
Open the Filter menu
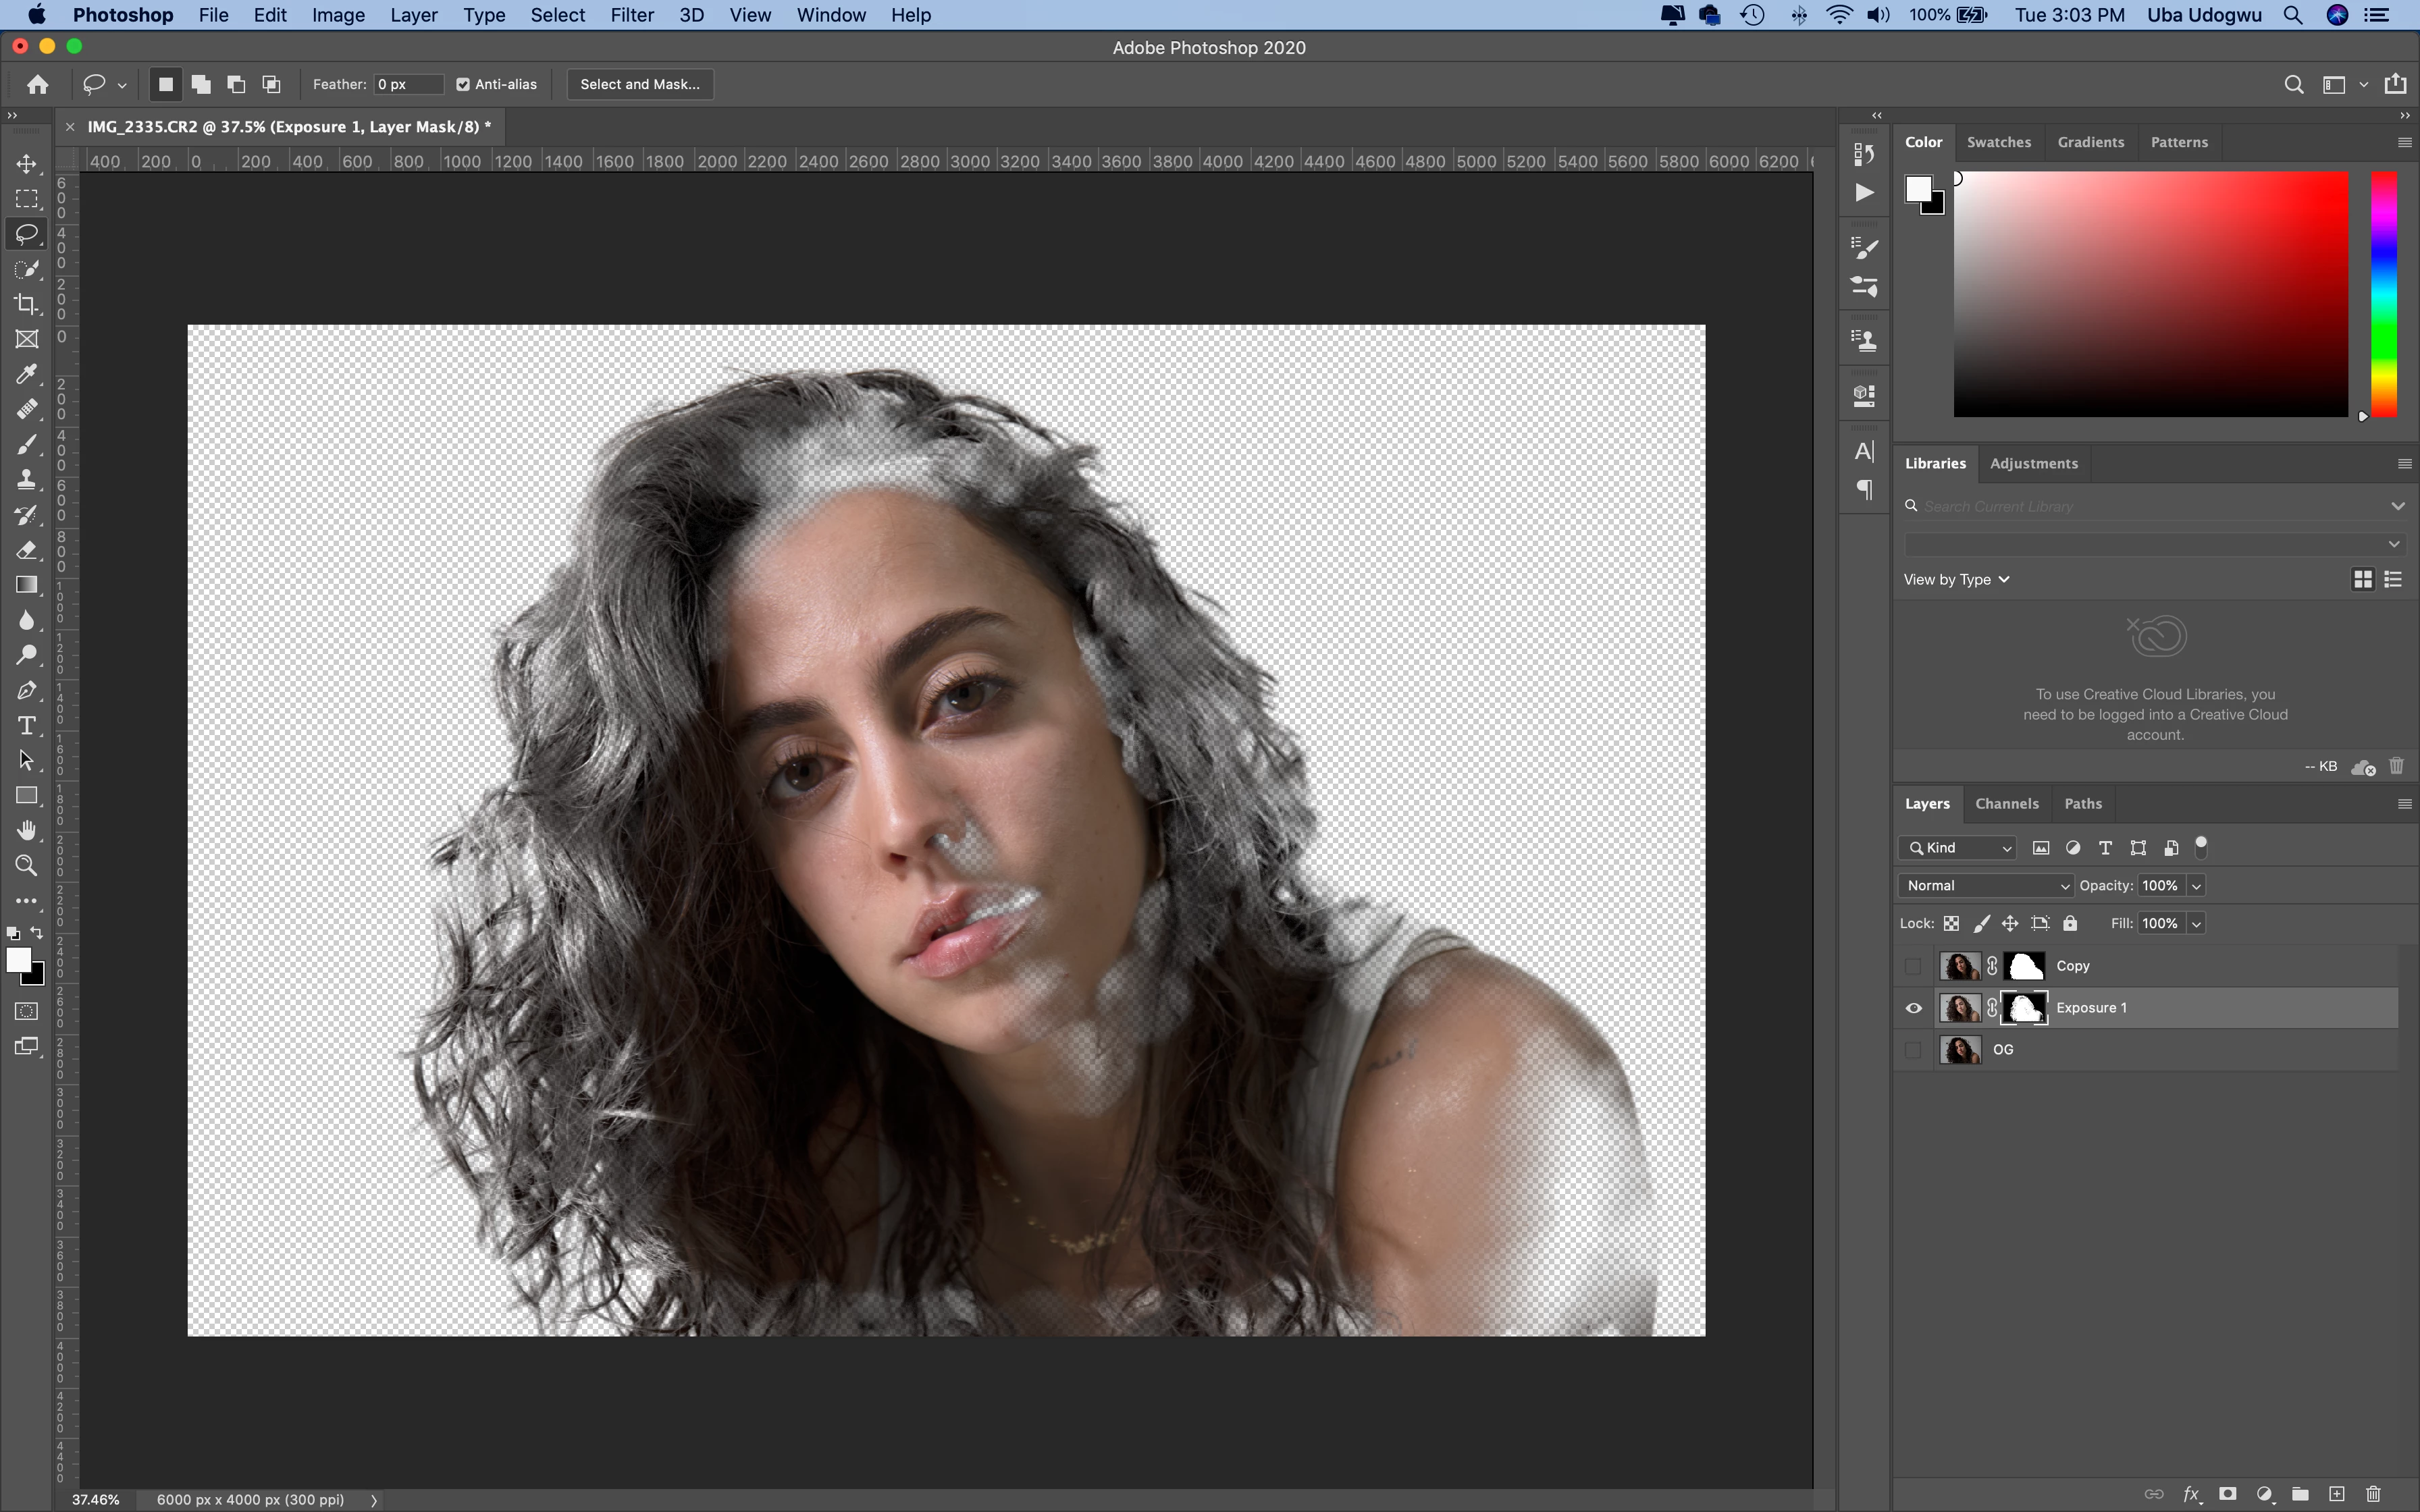coord(631,15)
